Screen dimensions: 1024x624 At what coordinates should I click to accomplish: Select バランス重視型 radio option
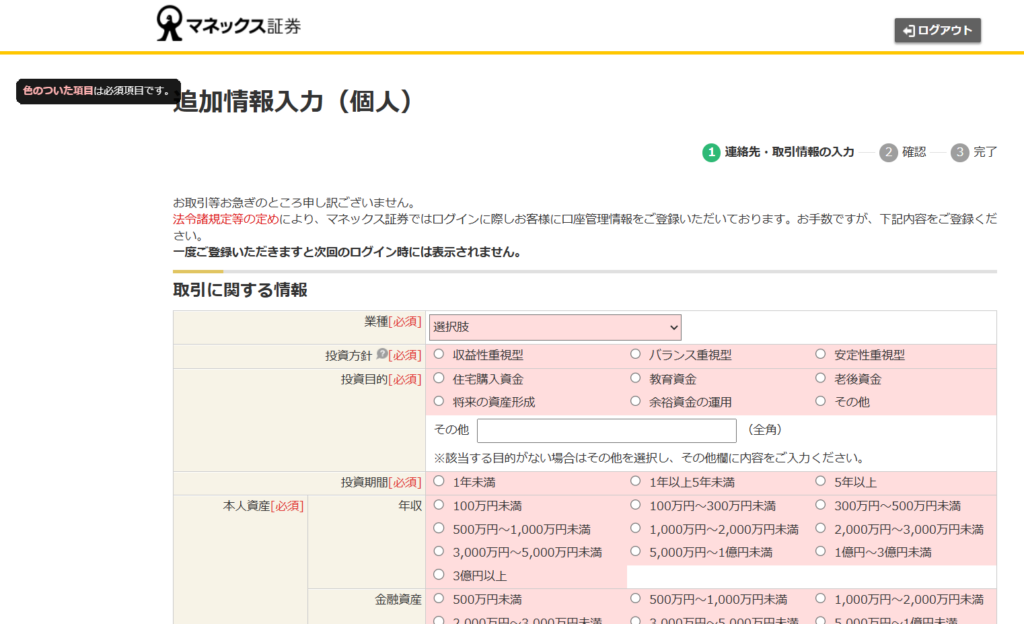pyautogui.click(x=636, y=355)
